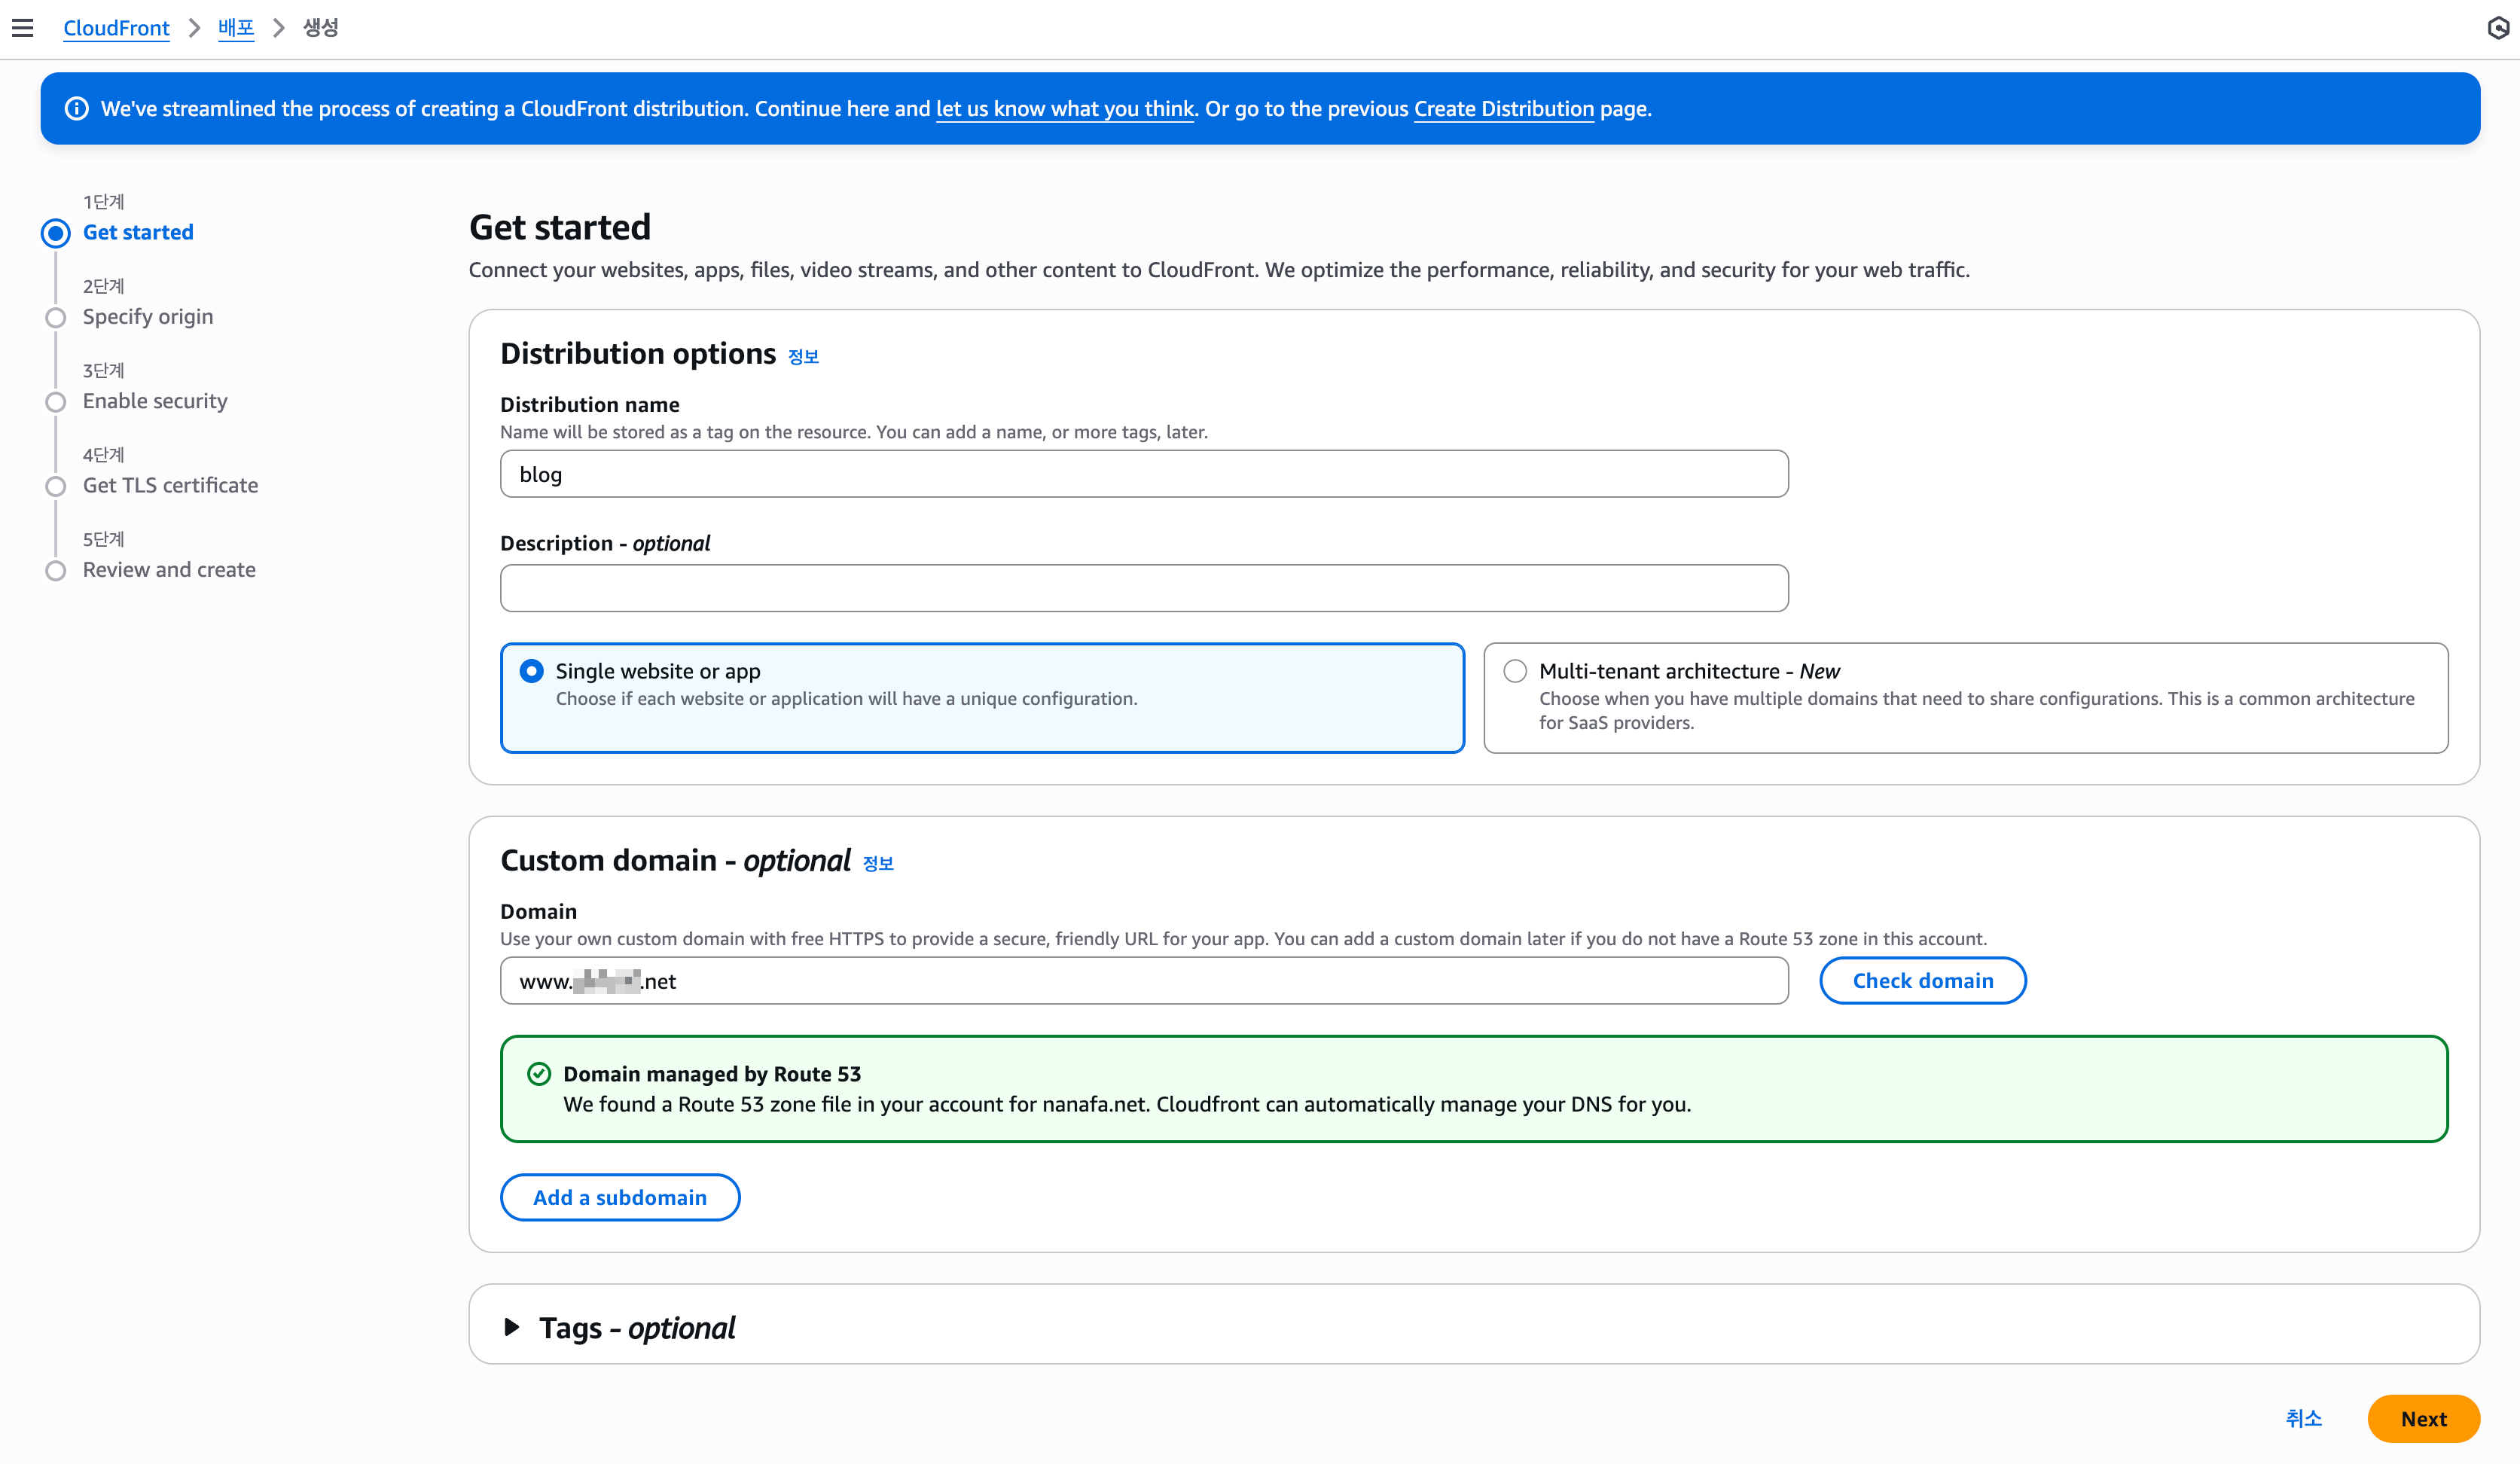Click the Review and create step circle
This screenshot has width=2520, height=1464.
56,571
